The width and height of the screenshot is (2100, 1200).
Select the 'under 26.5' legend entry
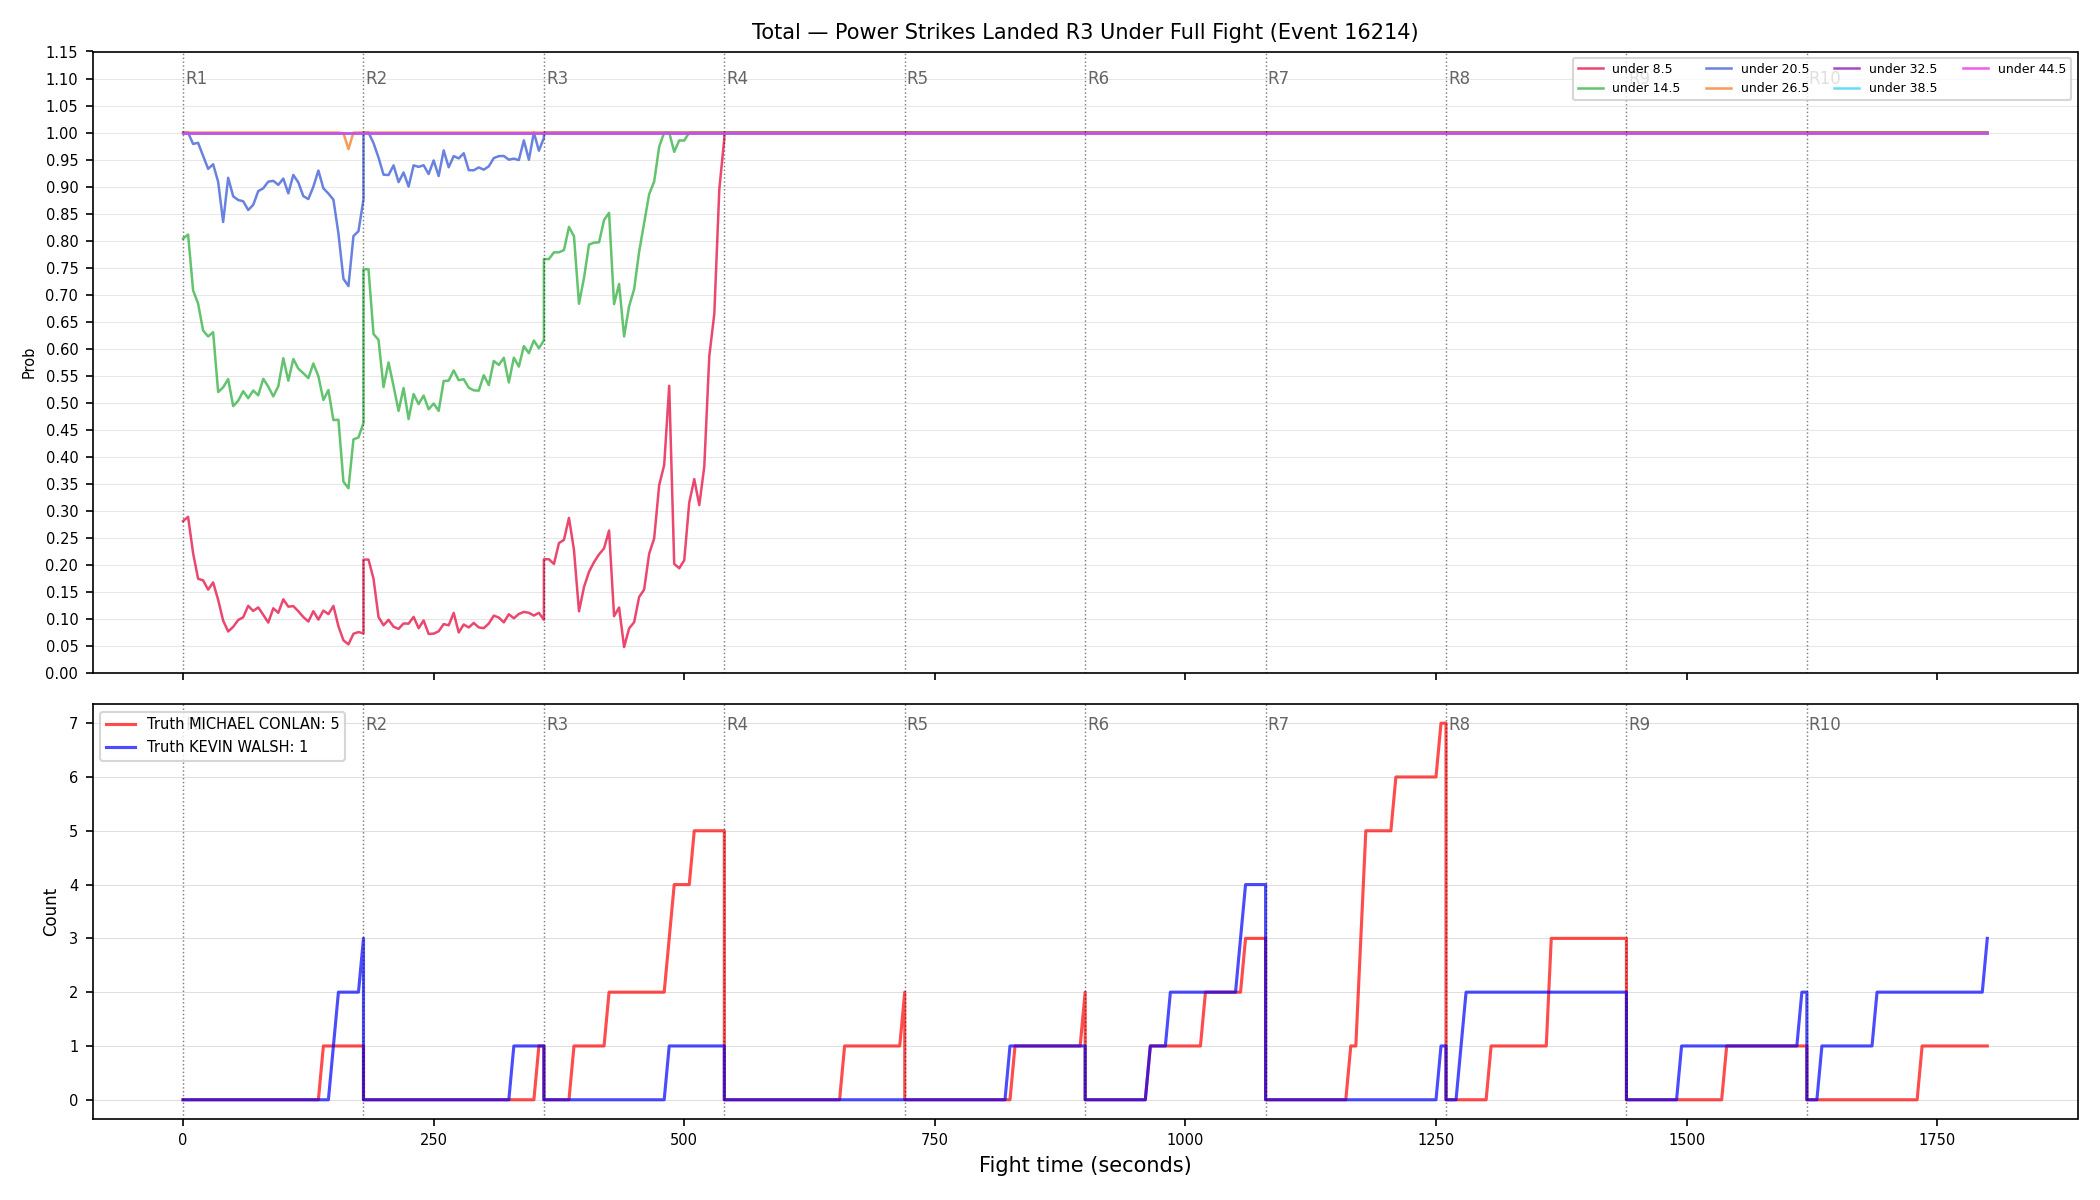(x=1758, y=88)
